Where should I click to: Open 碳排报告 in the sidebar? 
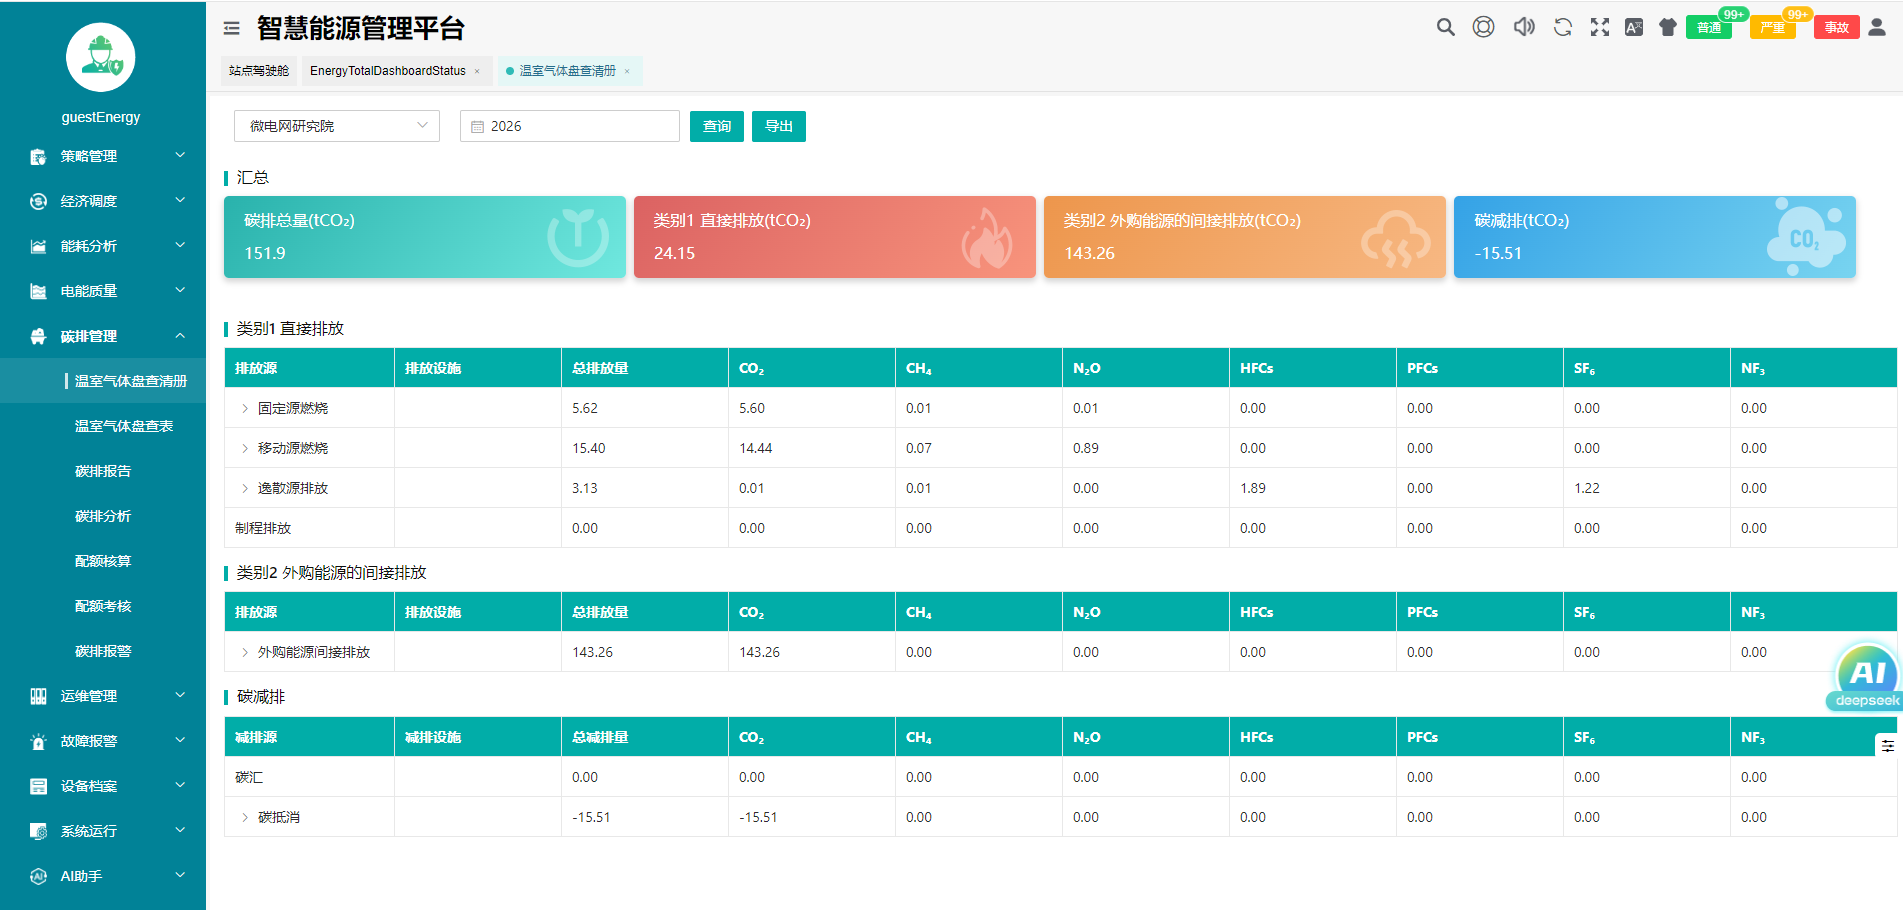click(x=103, y=471)
